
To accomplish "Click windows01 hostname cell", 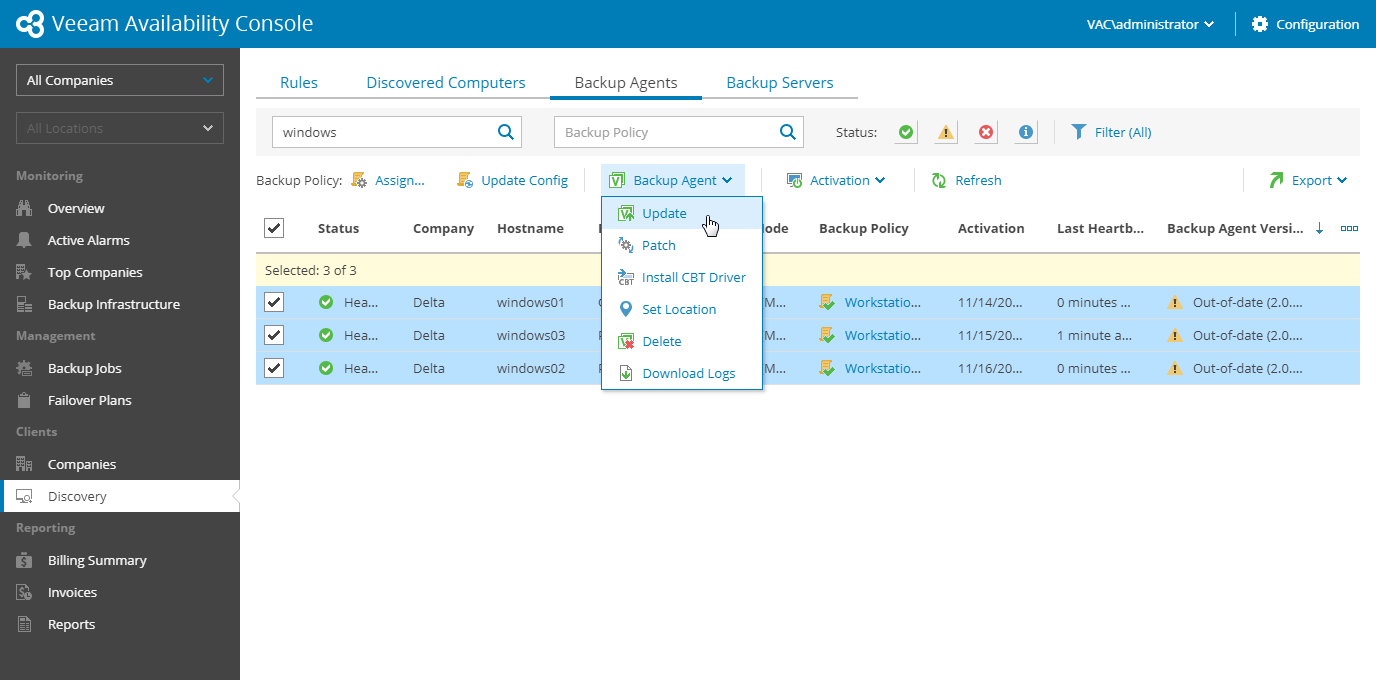I will 531,302.
